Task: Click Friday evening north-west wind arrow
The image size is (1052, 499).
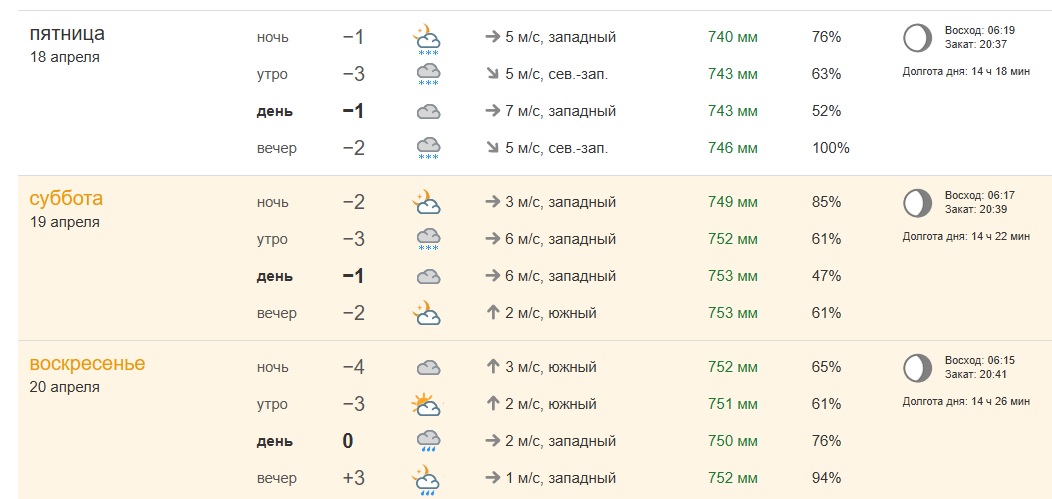Action: click(x=492, y=148)
